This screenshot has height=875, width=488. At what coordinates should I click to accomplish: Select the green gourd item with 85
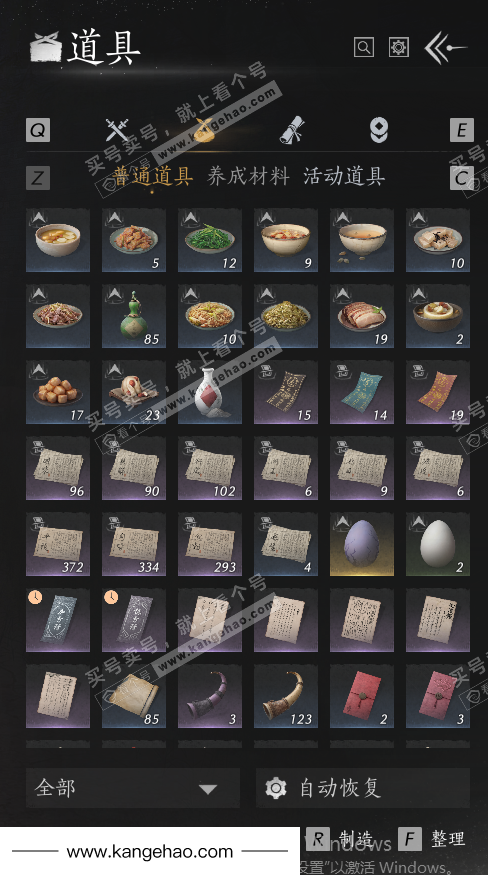coord(134,316)
